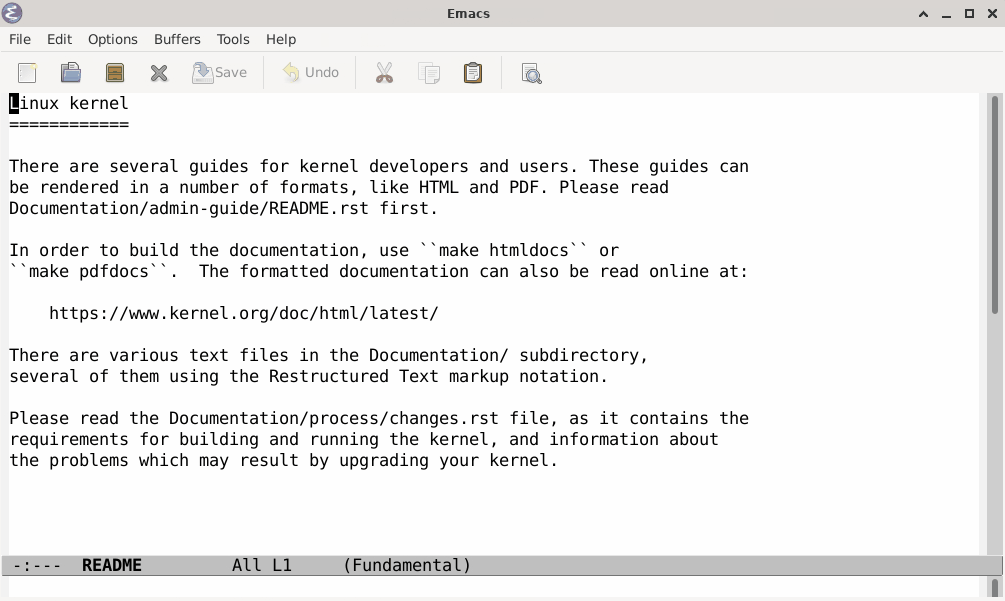Open the Tools menu

click(x=233, y=39)
